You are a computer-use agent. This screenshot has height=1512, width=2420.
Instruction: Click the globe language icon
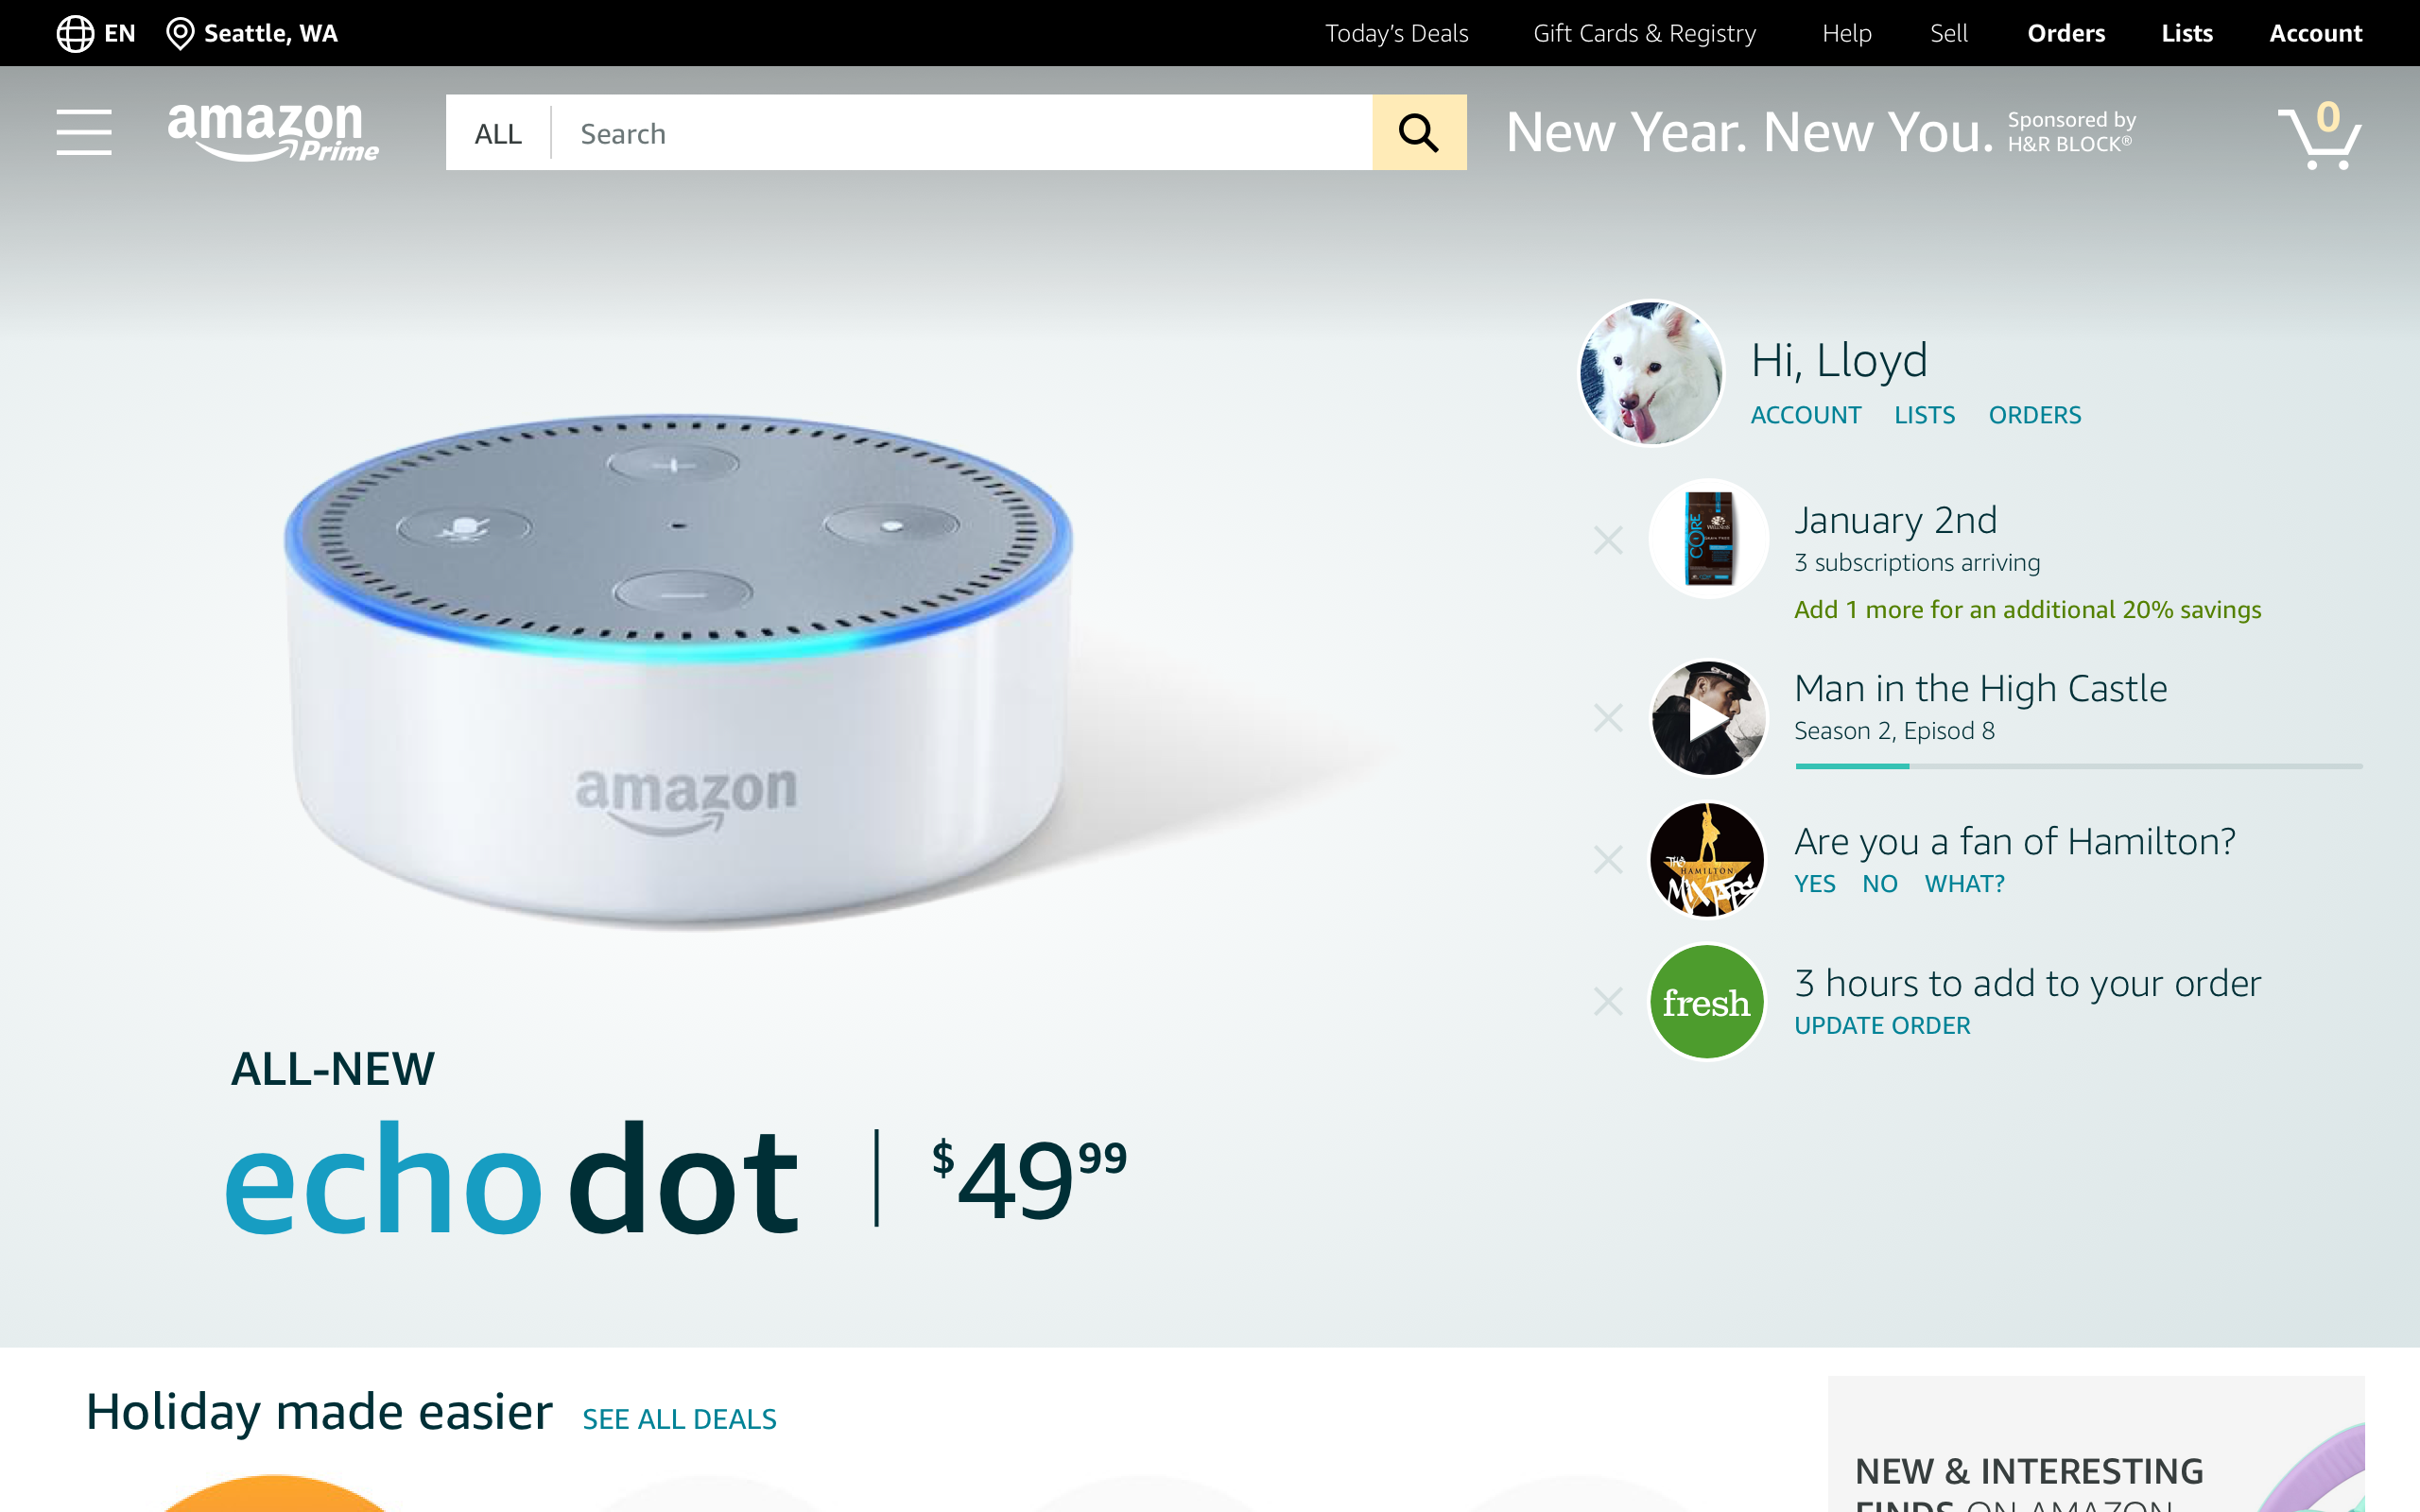tap(75, 33)
